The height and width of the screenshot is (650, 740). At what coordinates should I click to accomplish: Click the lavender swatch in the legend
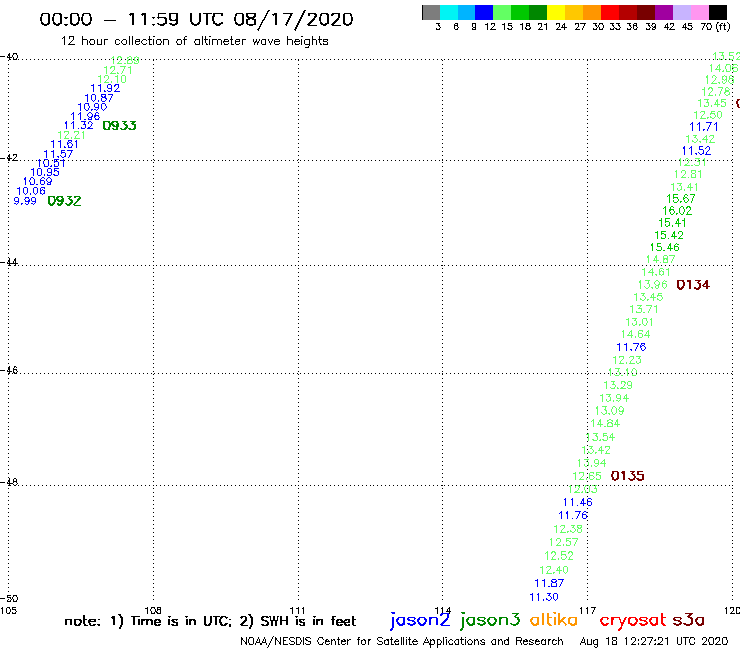(681, 13)
